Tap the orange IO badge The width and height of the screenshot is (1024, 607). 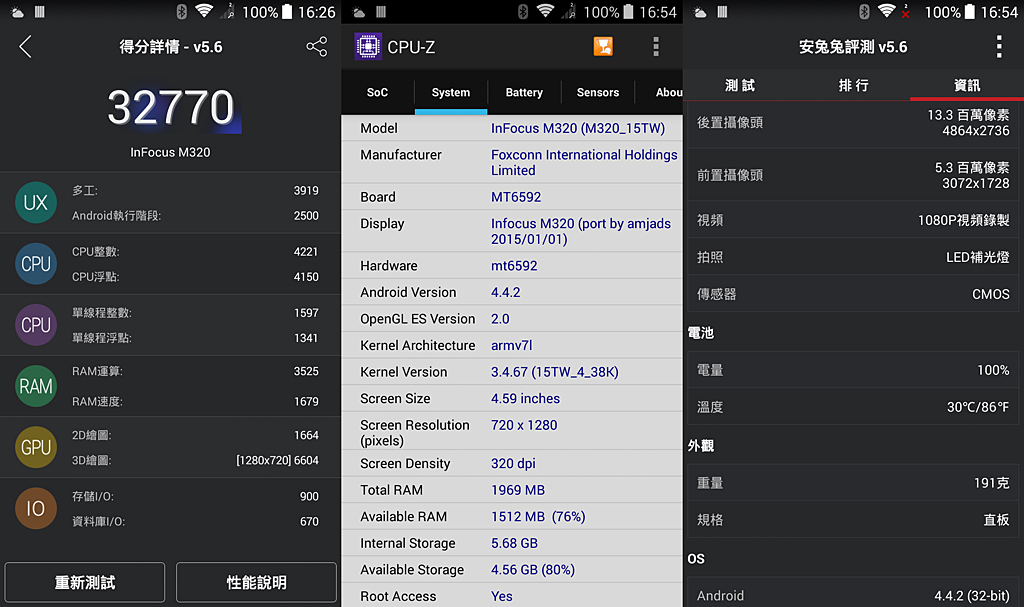(36, 508)
